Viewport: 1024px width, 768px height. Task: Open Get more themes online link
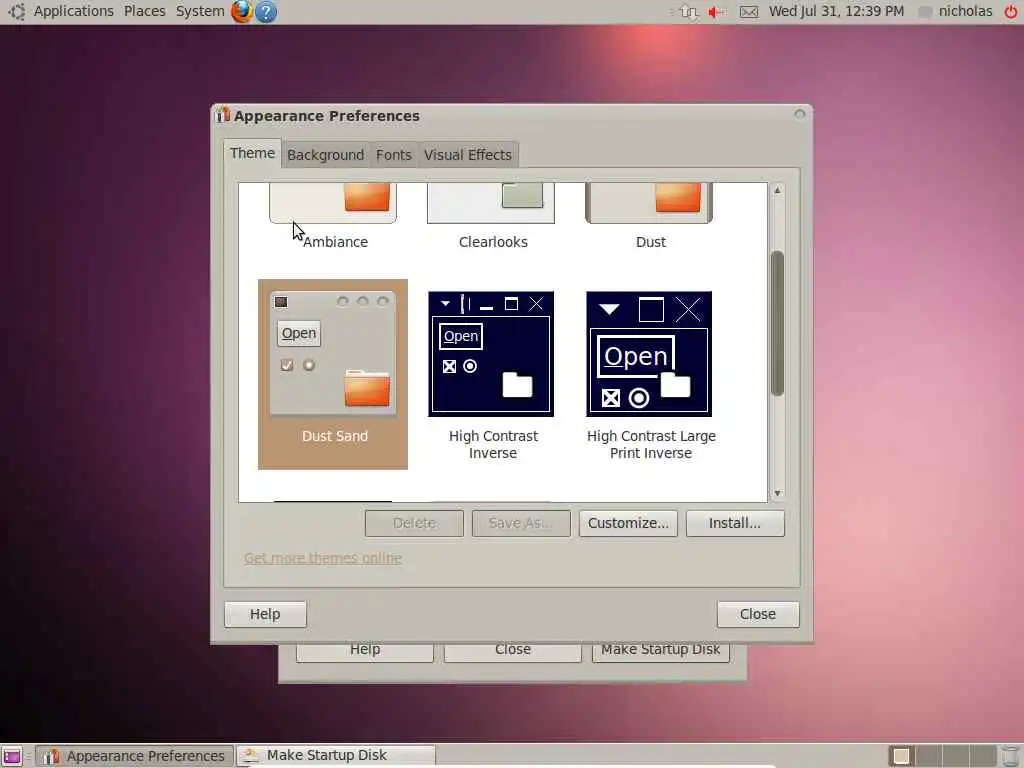pos(323,558)
